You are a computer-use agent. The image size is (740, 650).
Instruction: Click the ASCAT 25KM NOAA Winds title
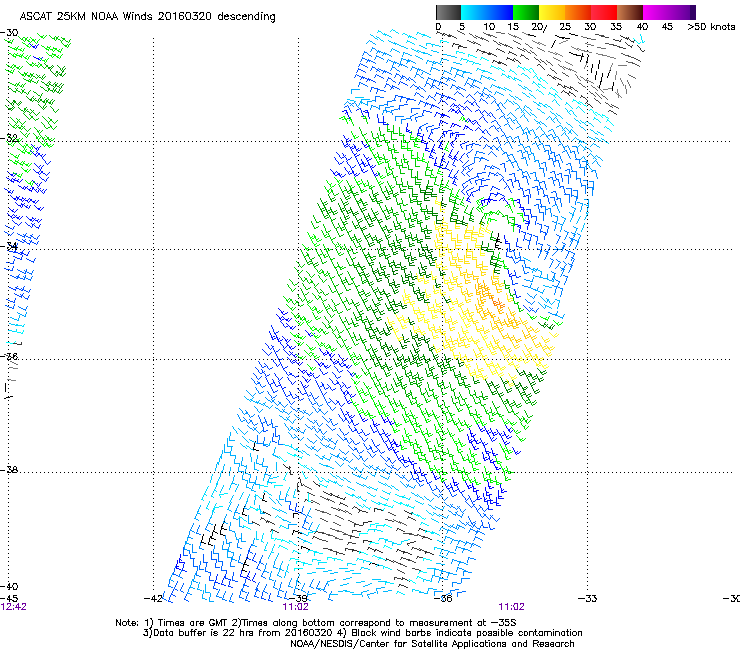click(x=147, y=16)
